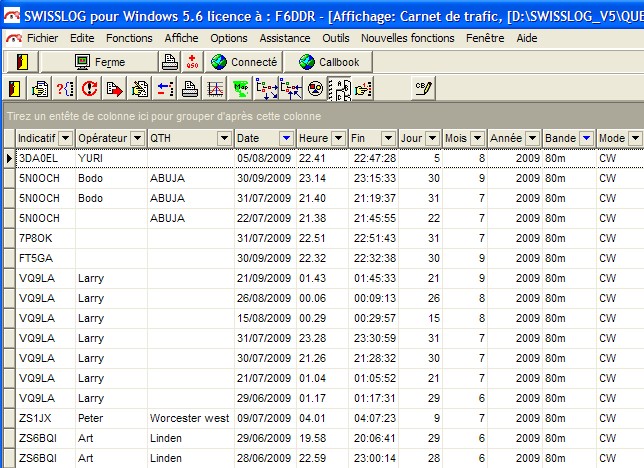
Task: Open the Mode column dropdown
Action: click(635, 138)
